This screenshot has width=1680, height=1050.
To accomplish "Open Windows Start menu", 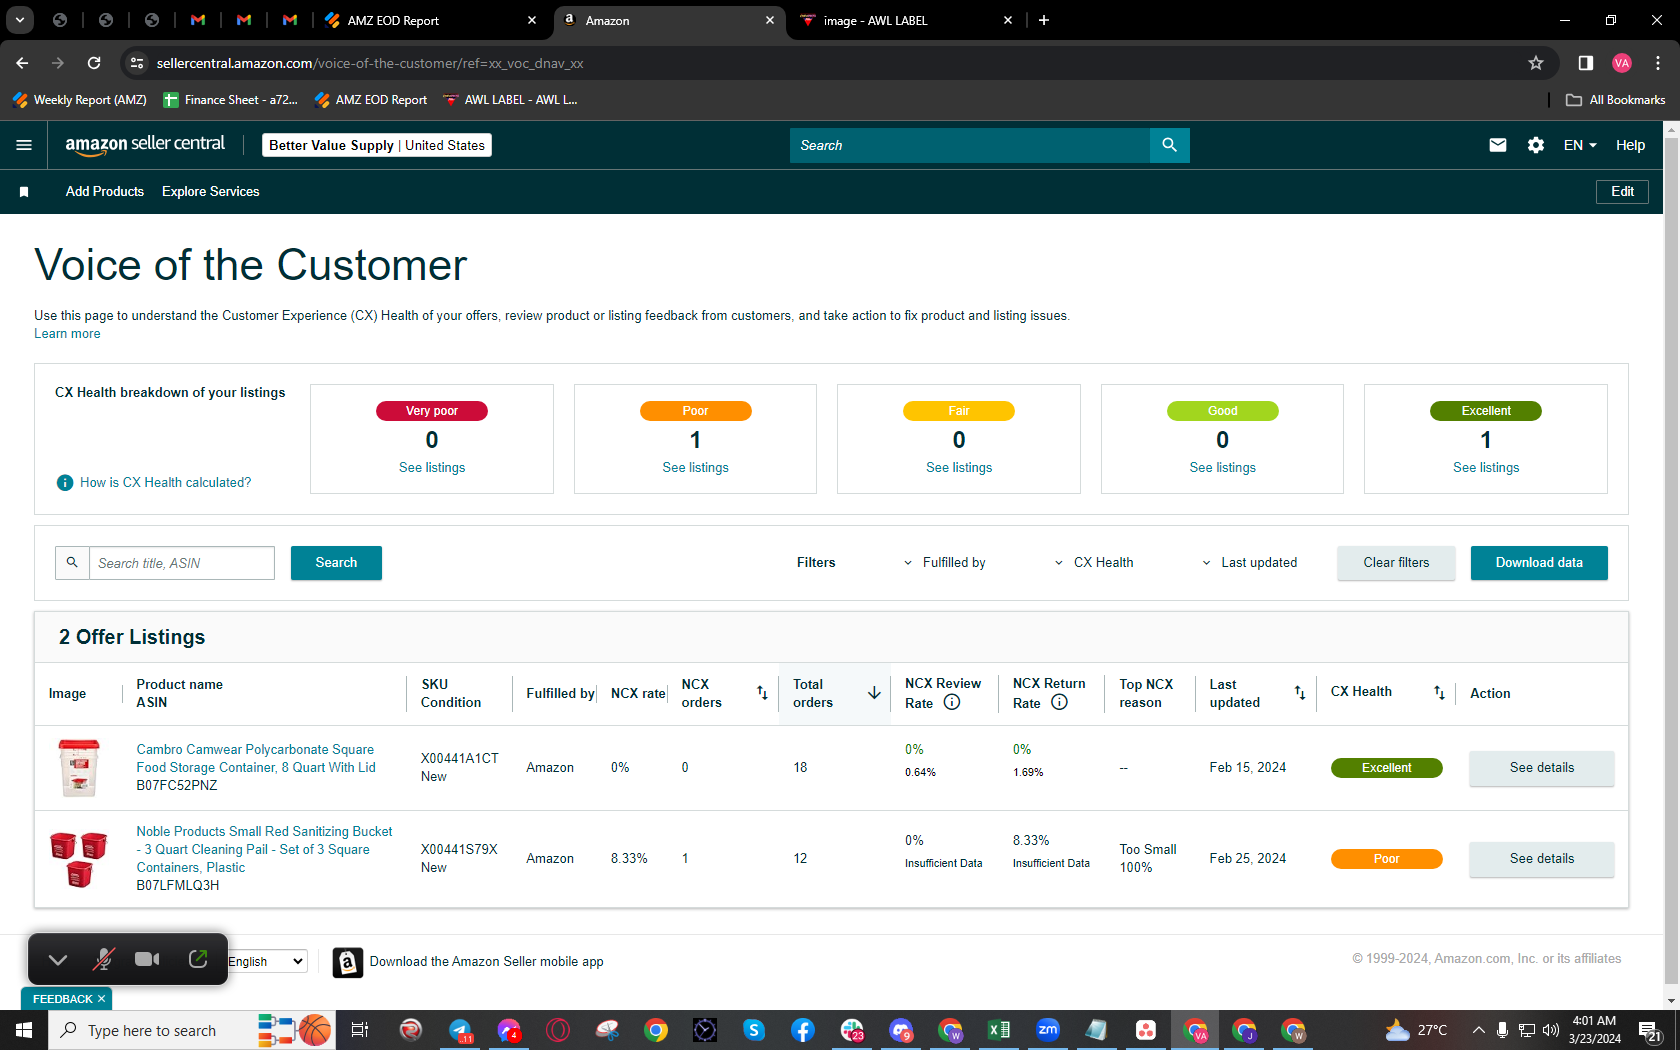I will click(24, 1030).
